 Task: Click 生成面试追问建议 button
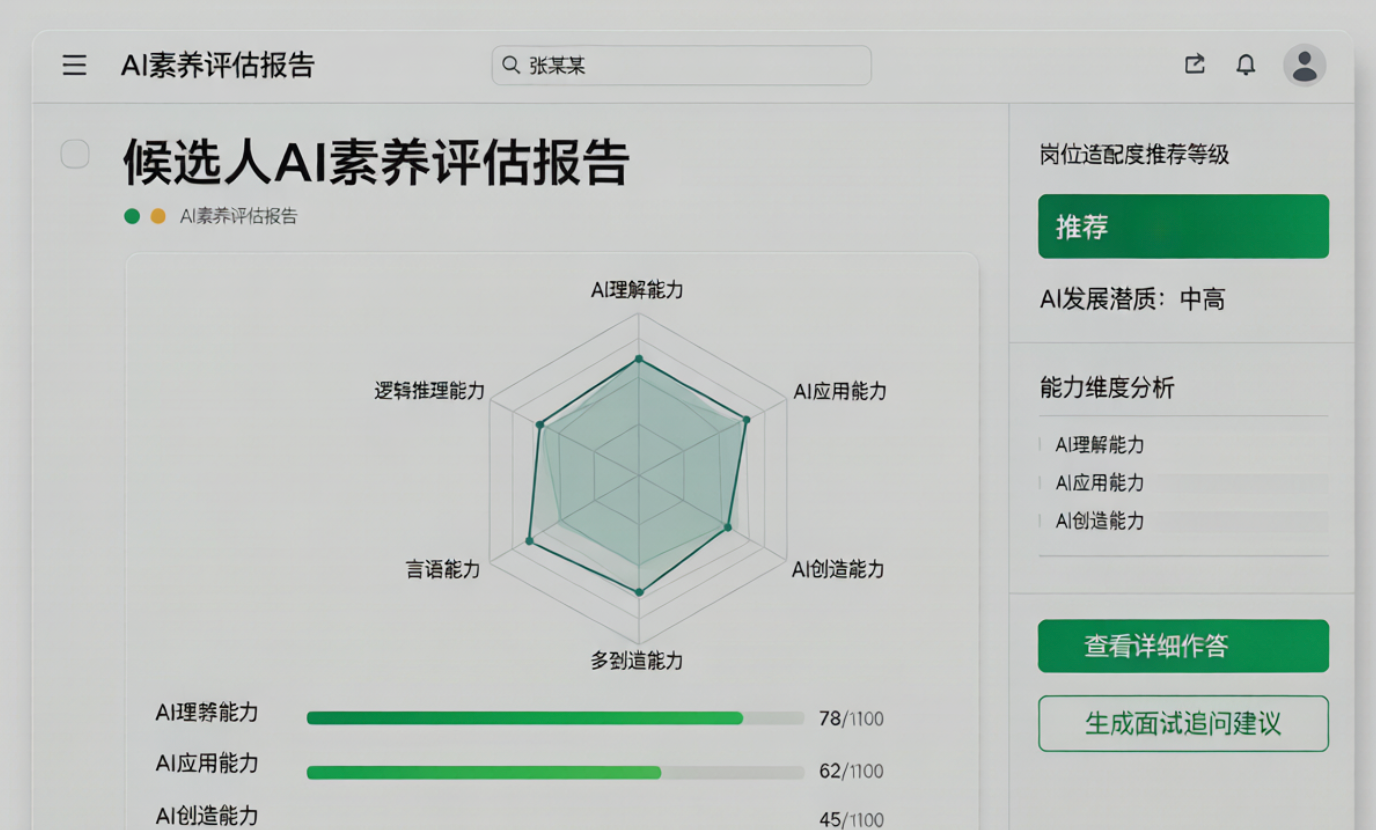tap(1183, 723)
